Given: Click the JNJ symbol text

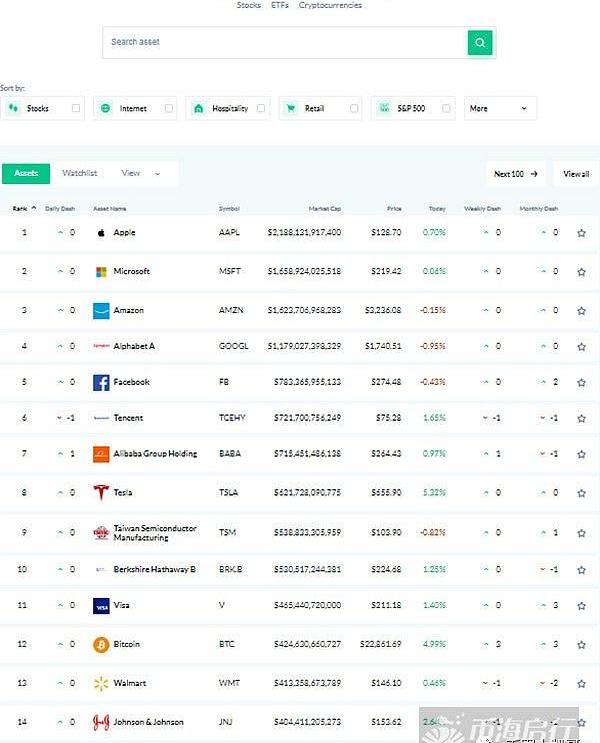Looking at the screenshot, I should coord(226,722).
